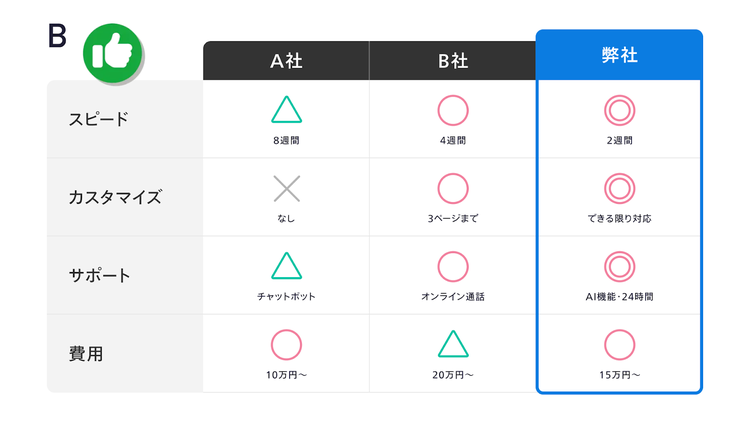This screenshot has height=422, width=750.
Task: Select the B社 column header
Action: click(x=453, y=61)
